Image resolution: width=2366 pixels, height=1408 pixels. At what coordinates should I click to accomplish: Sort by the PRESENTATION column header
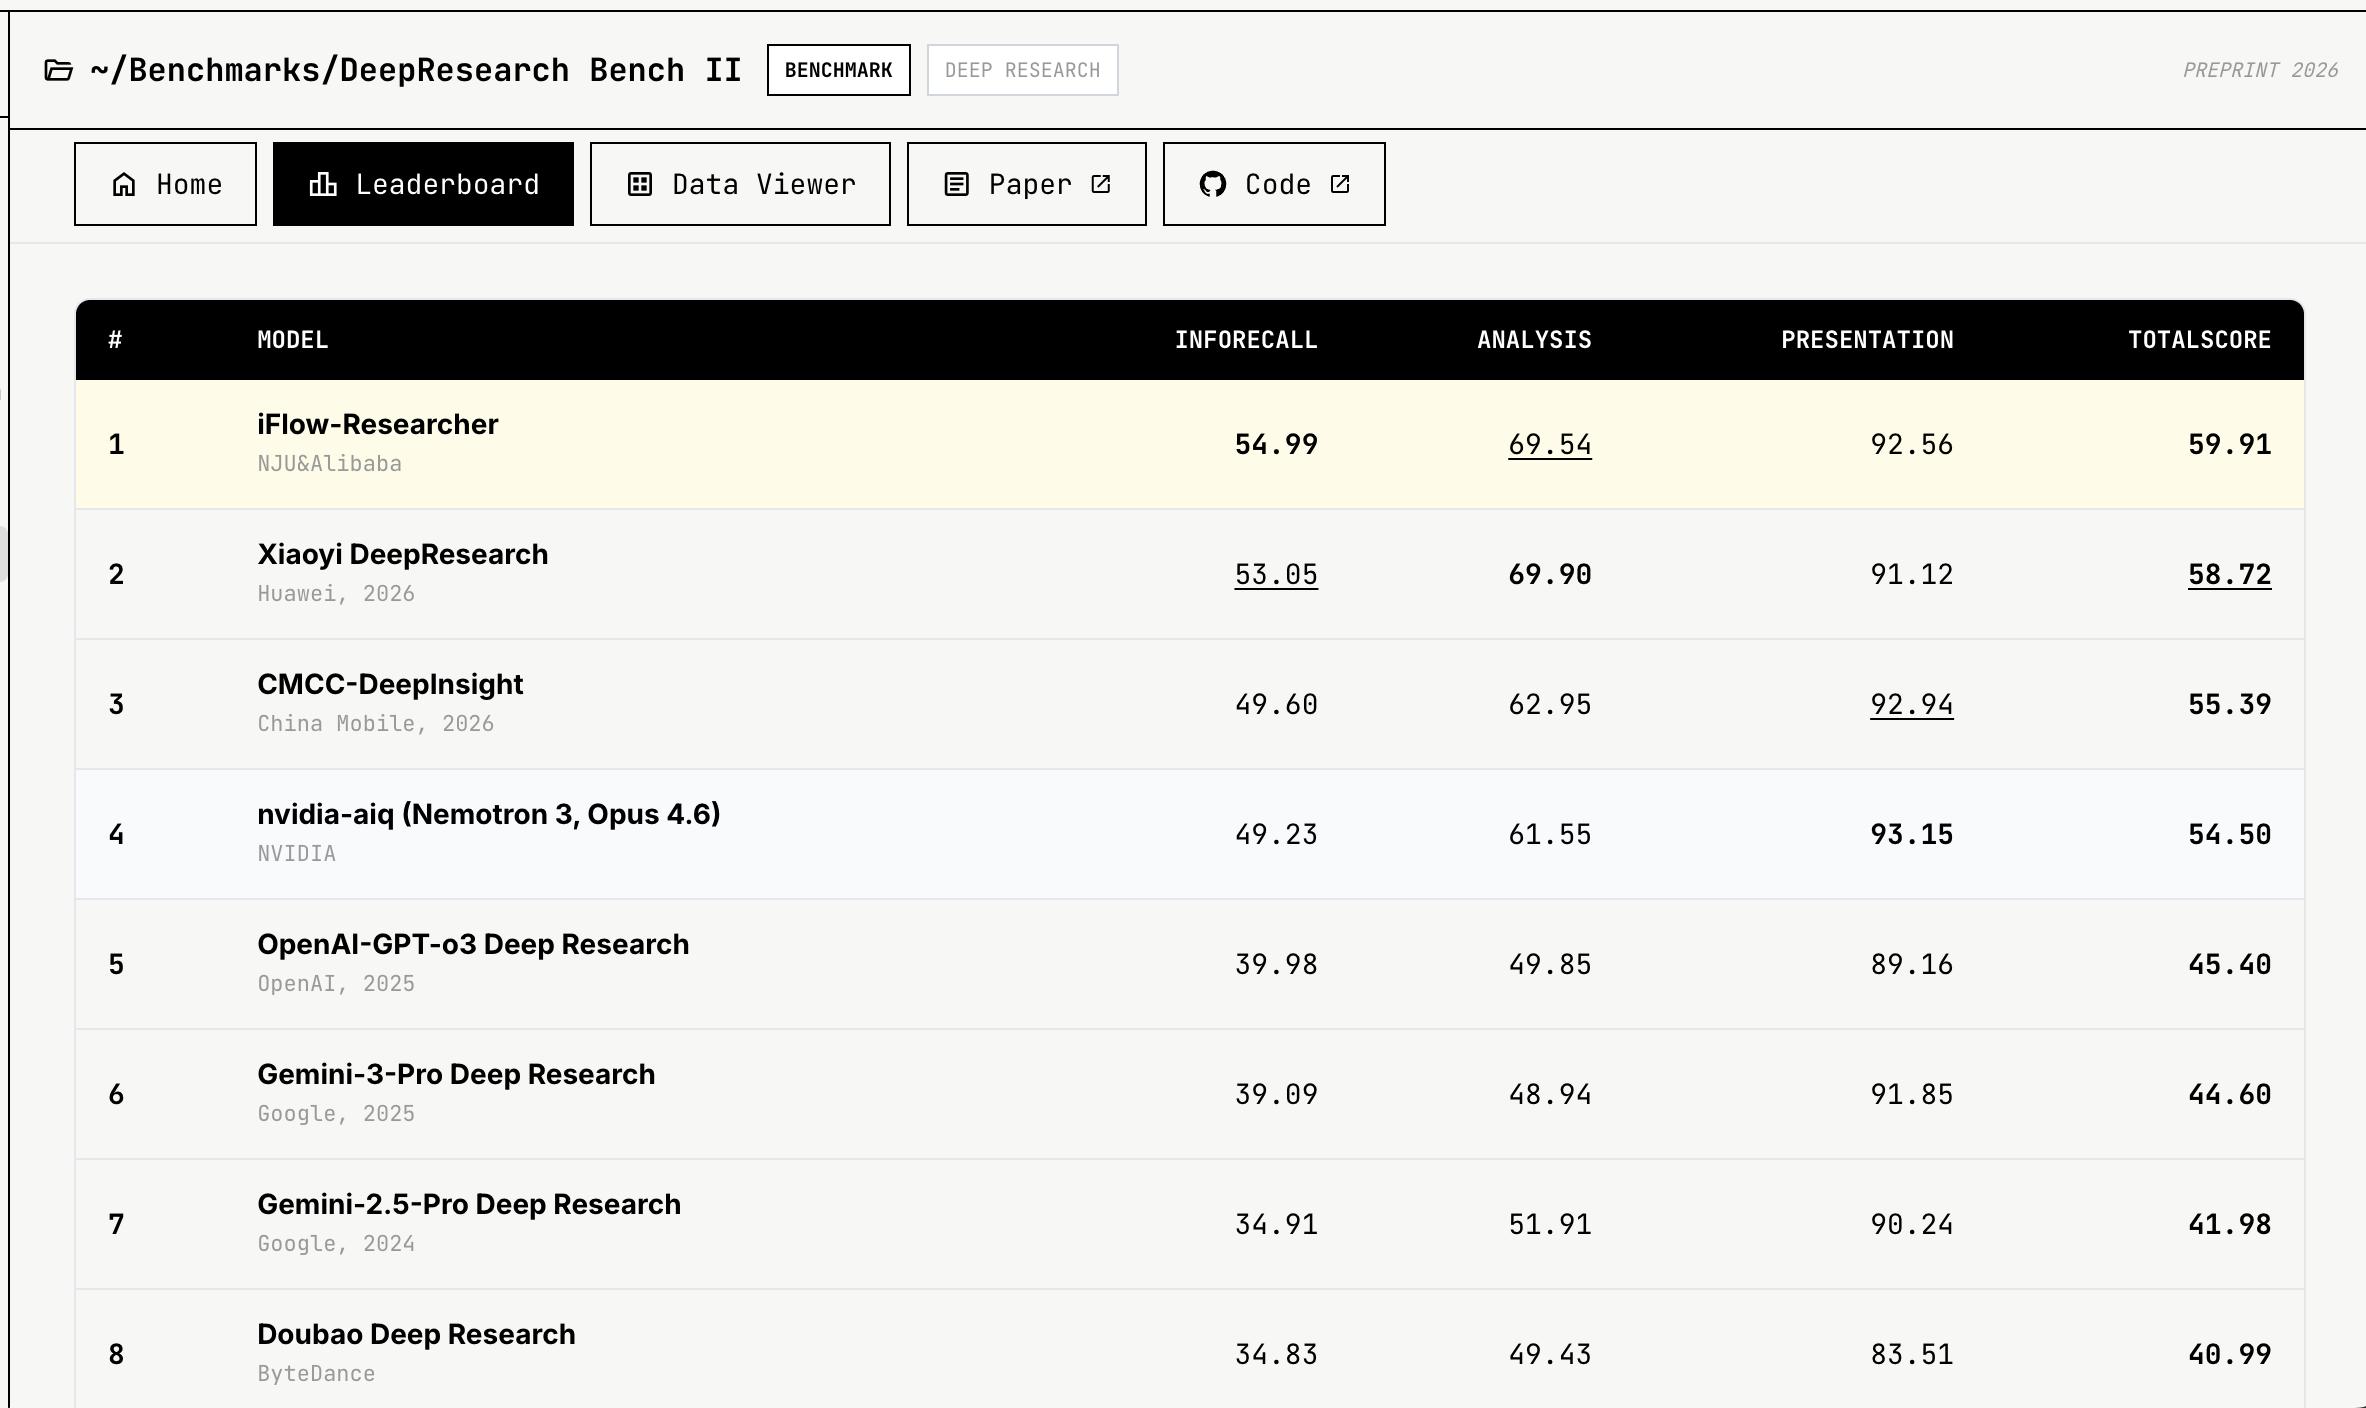[x=1867, y=340]
